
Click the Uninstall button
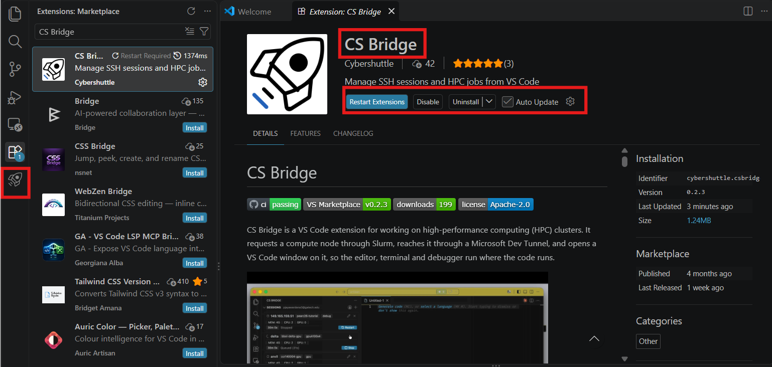coord(466,101)
